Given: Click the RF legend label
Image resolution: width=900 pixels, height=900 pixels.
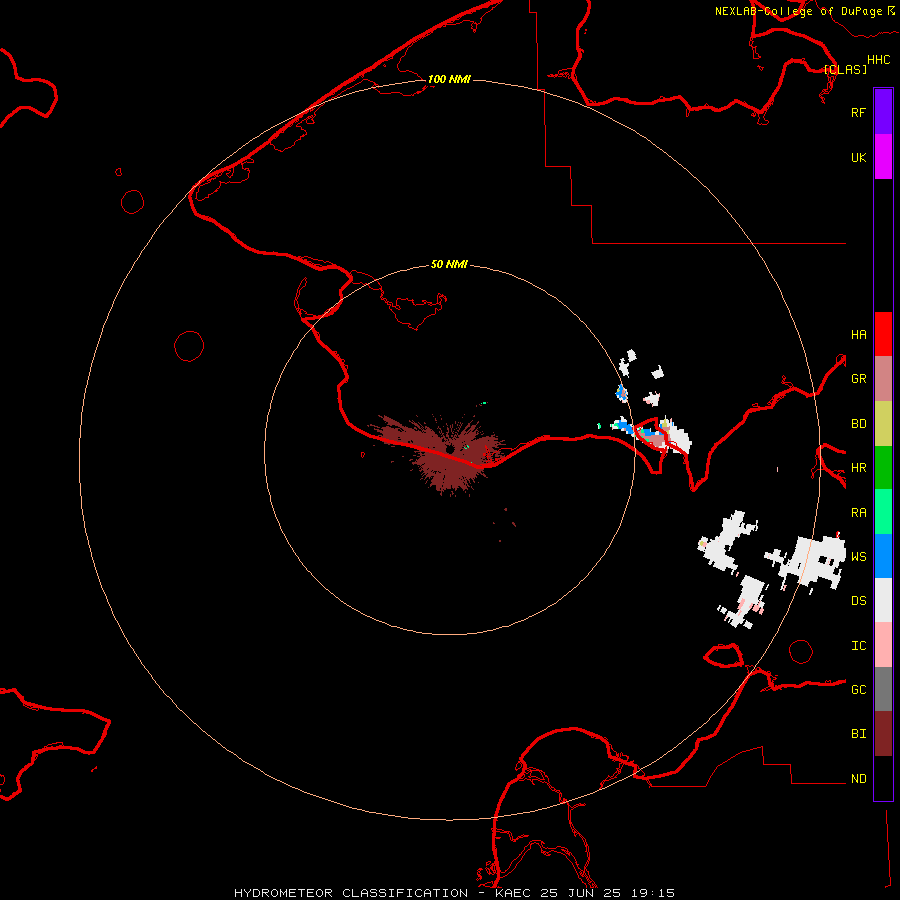Looking at the screenshot, I should coord(858,112).
